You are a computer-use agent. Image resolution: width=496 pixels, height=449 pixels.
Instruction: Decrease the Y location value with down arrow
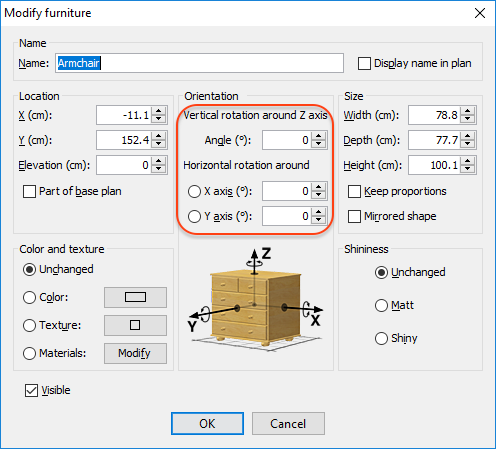pyautogui.click(x=159, y=144)
